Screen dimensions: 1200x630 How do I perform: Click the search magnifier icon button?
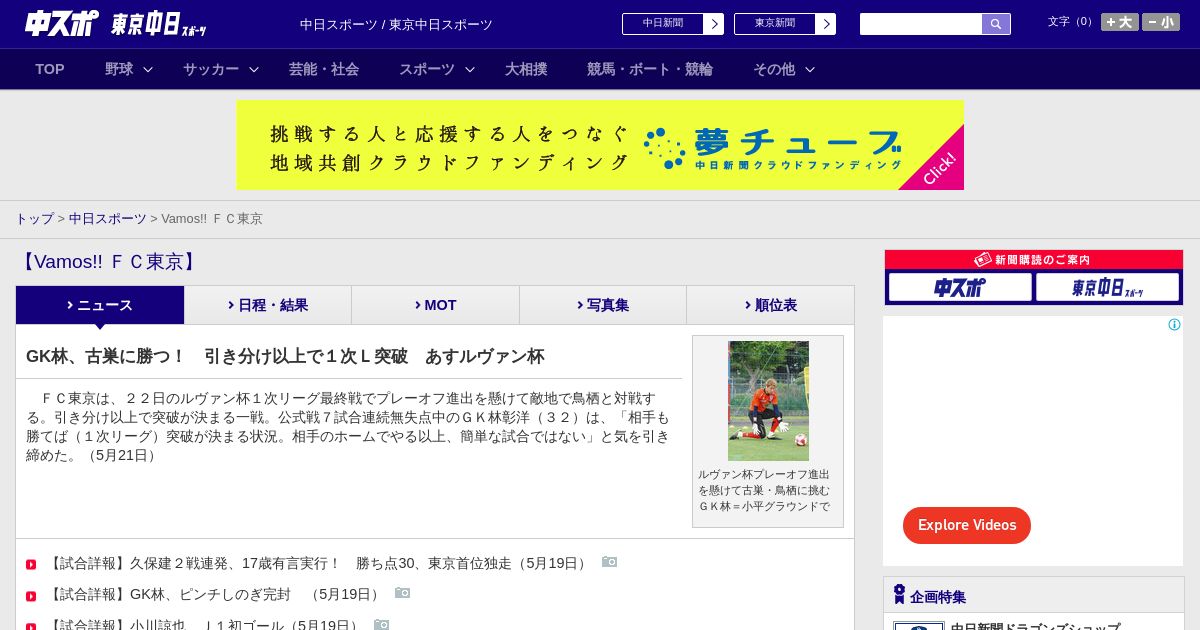point(996,24)
